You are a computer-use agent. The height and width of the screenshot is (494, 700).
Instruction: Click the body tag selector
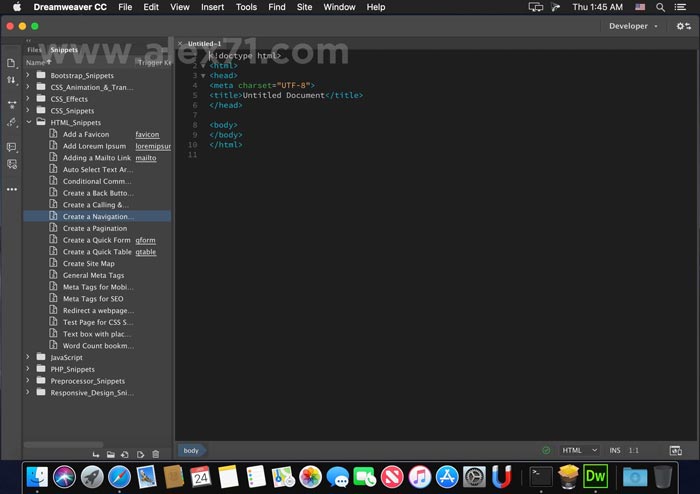point(191,450)
